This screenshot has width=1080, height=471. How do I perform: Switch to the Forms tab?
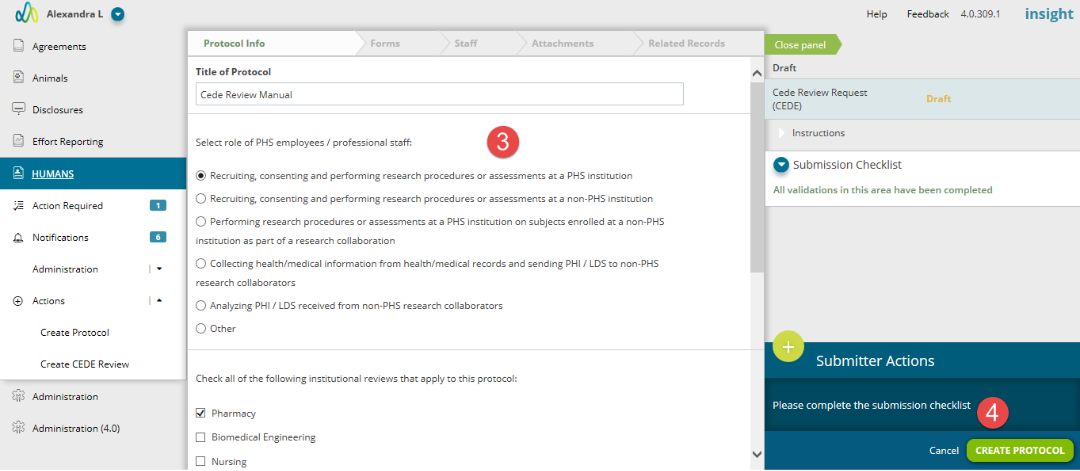coord(385,43)
